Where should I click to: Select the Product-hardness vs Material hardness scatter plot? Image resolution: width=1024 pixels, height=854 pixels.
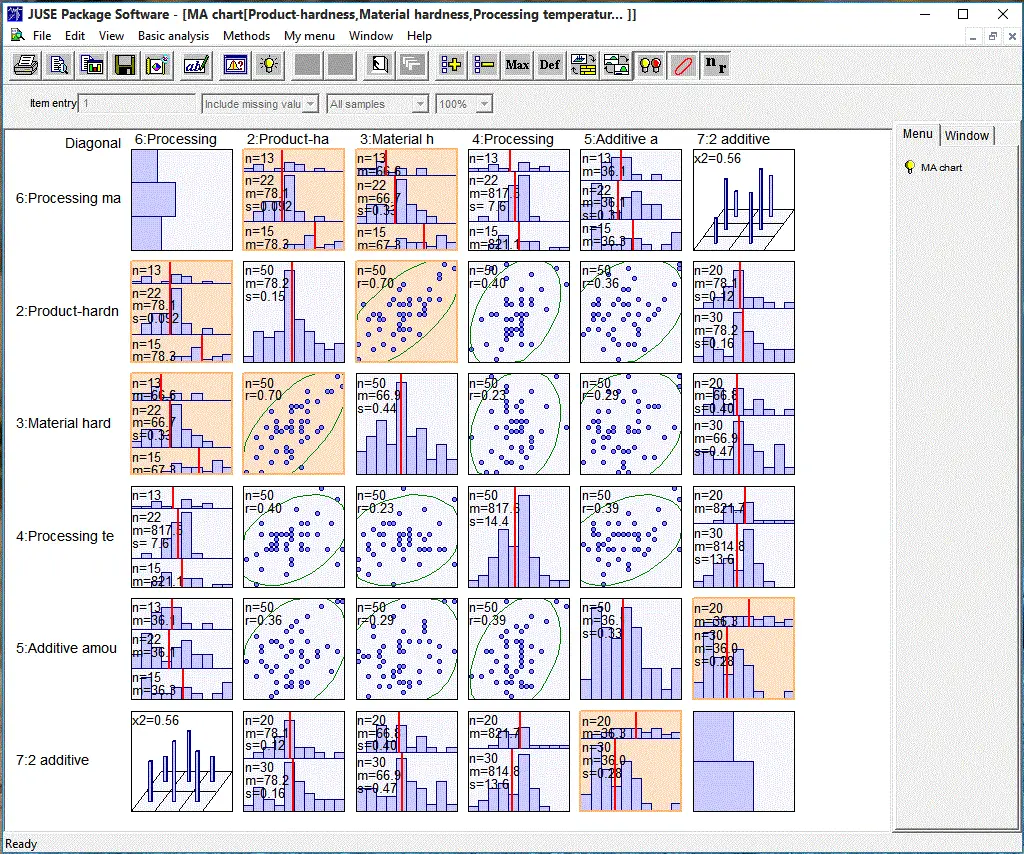tap(407, 312)
